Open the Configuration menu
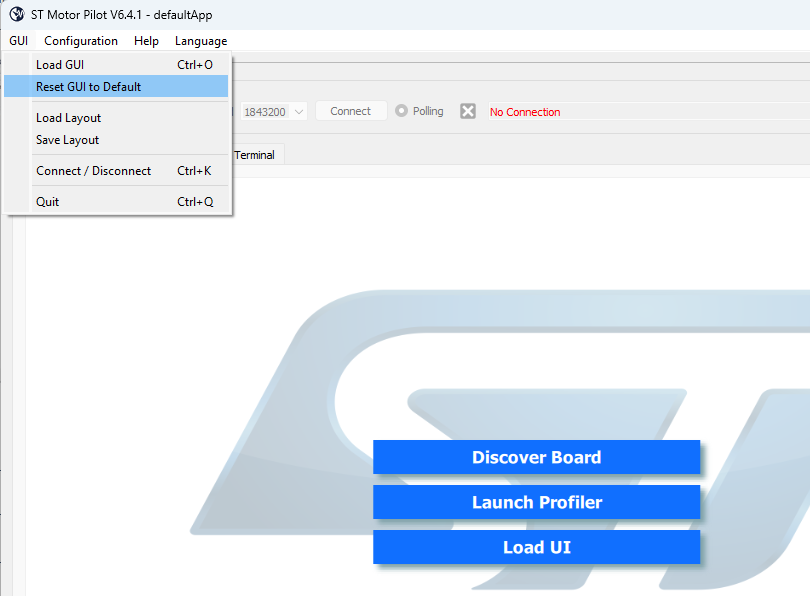The width and height of the screenshot is (810, 596). [81, 41]
